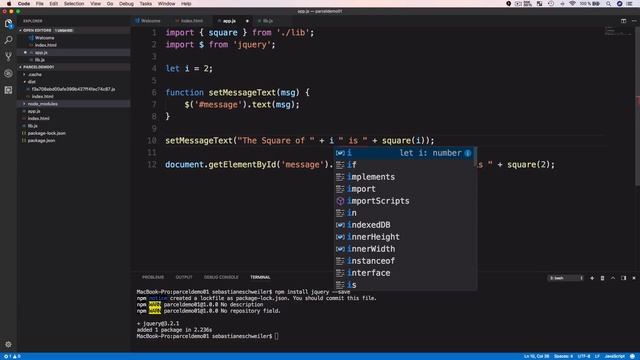The height and width of the screenshot is (360, 640).
Task: Click the UTF-8 encoding in the status bar
Action: point(584,356)
